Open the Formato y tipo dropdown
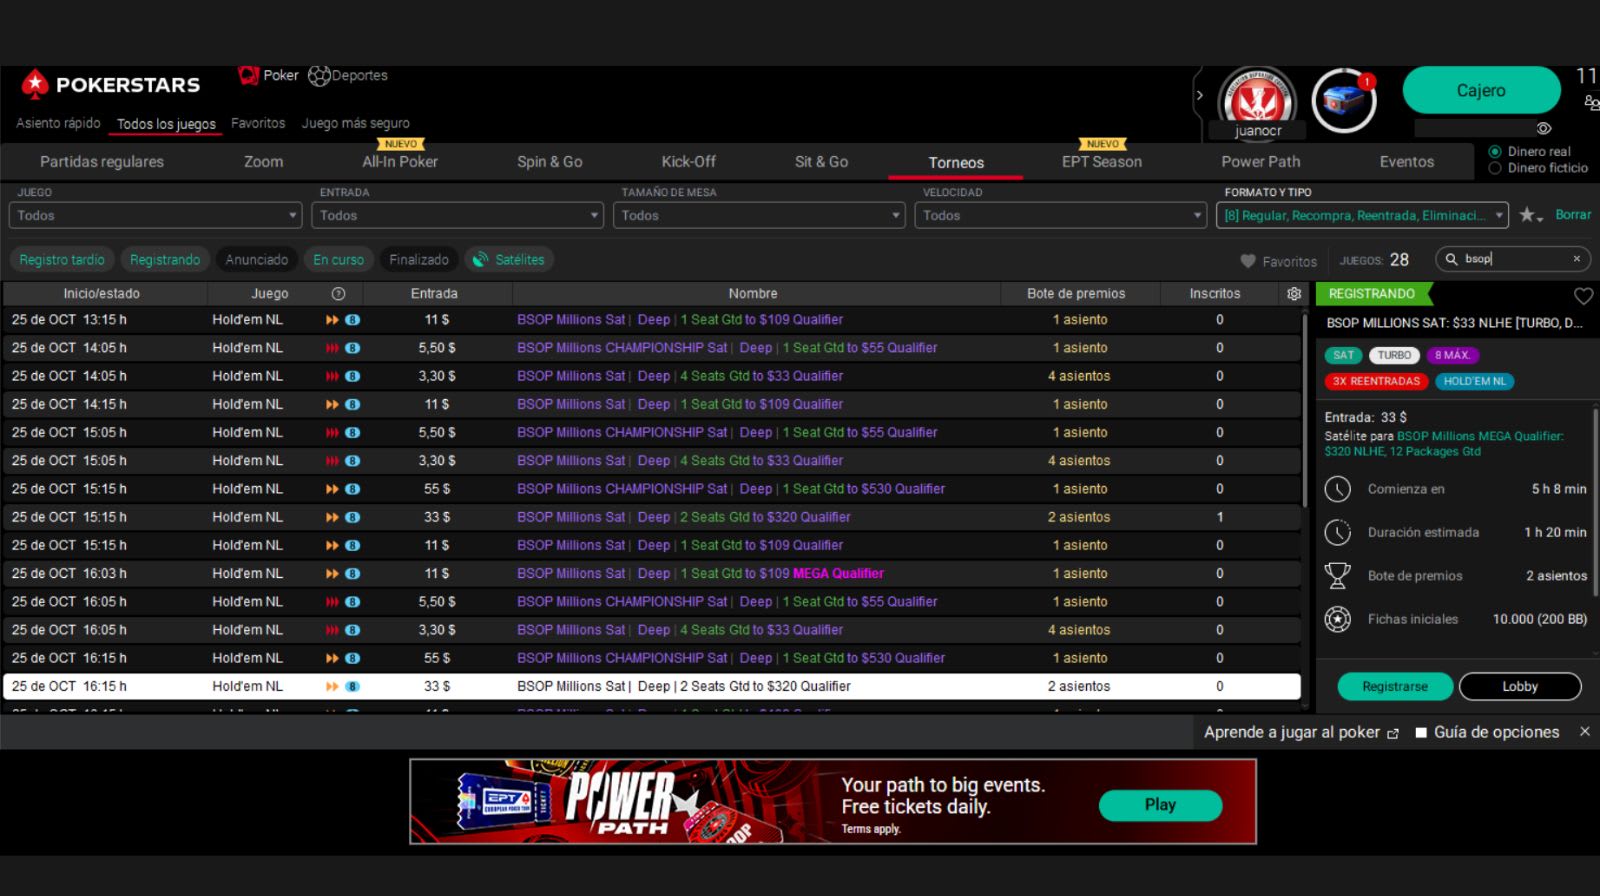 click(x=1362, y=215)
